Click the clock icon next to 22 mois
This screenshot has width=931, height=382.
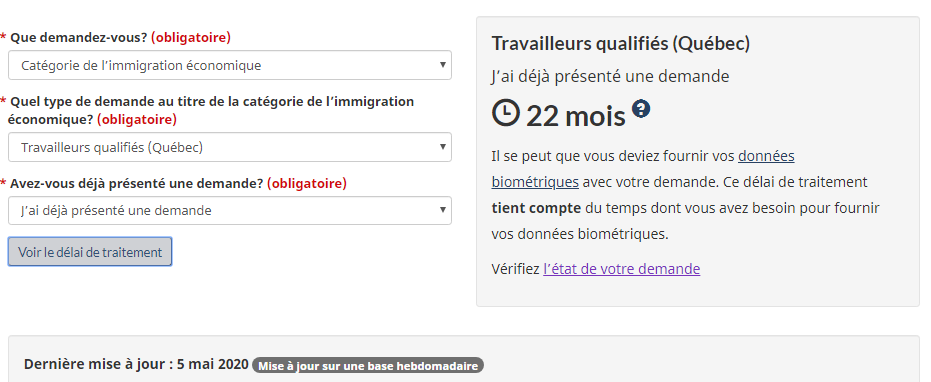(506, 113)
